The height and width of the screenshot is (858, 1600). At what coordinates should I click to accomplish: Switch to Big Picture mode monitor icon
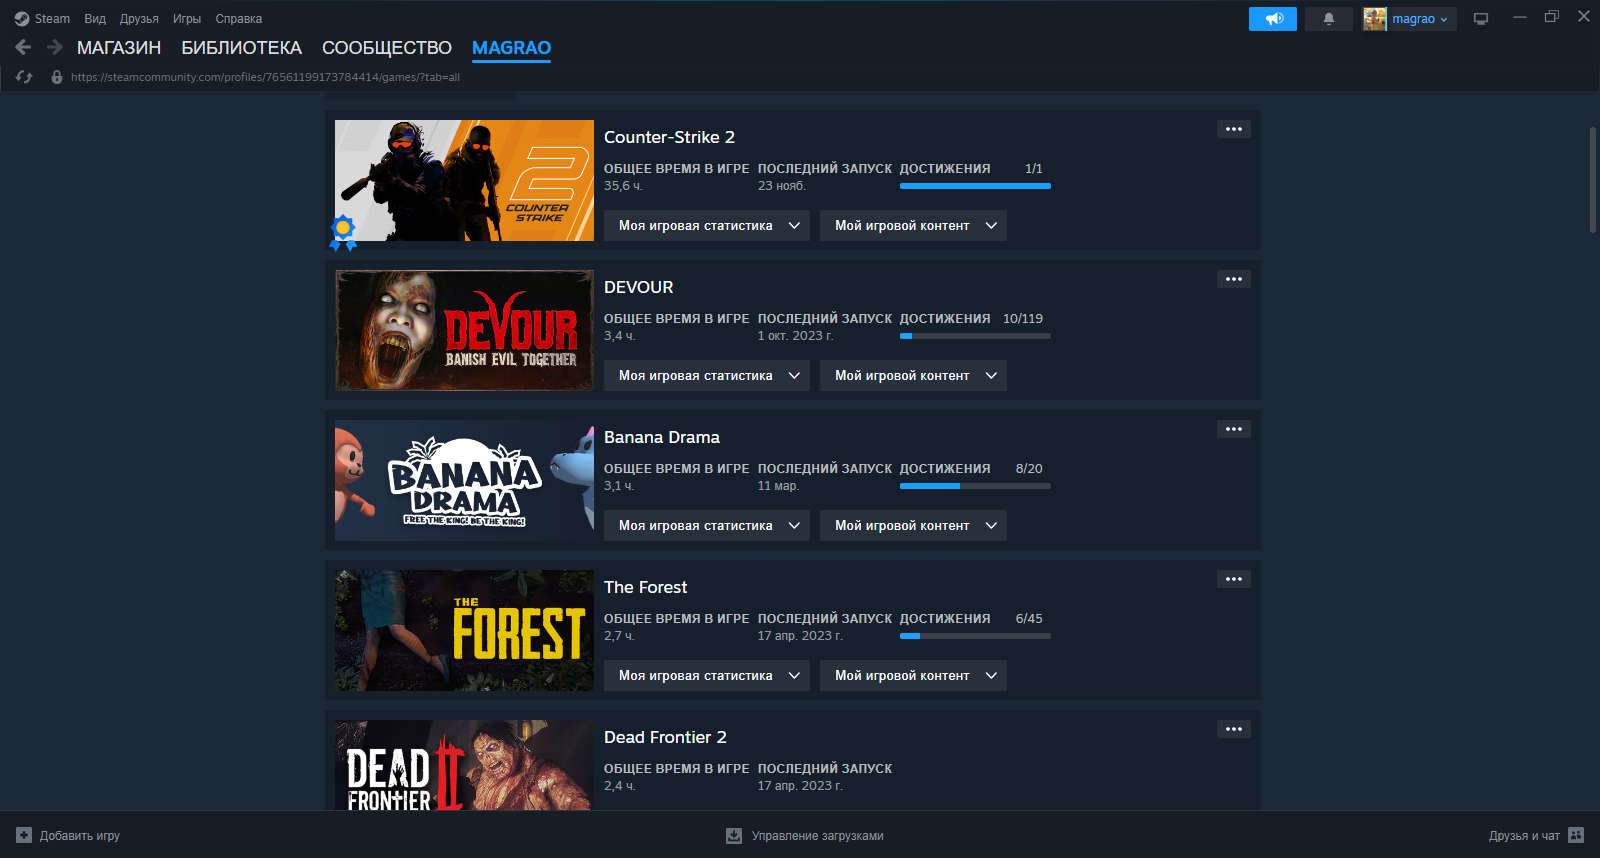[x=1481, y=19]
